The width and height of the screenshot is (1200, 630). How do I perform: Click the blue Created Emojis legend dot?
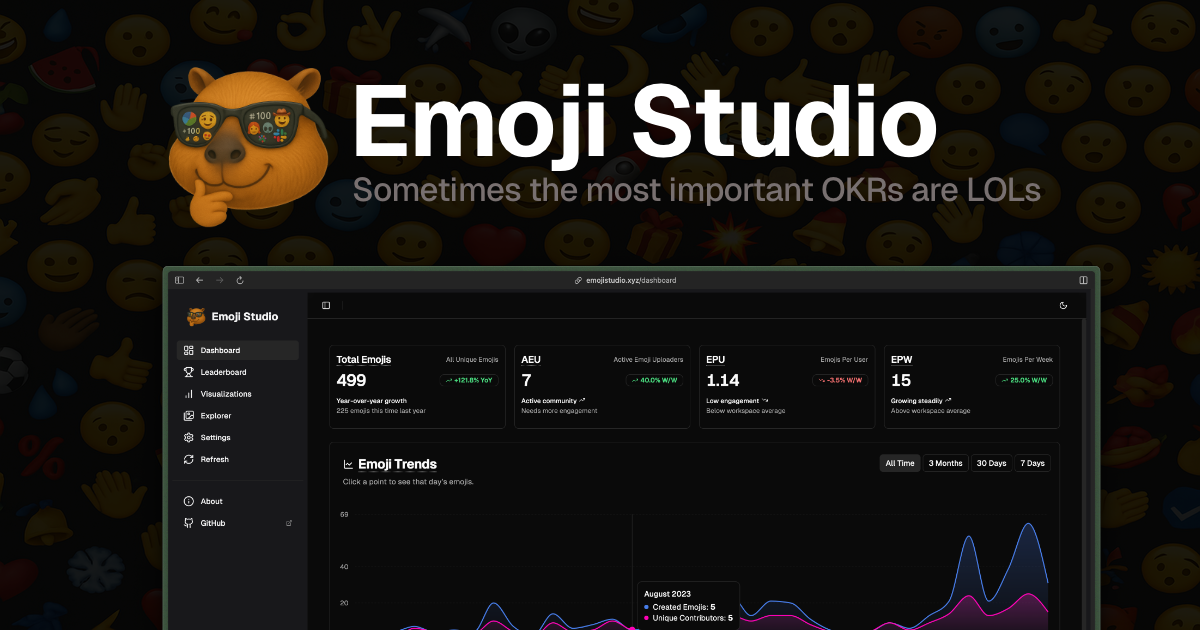[x=647, y=607]
